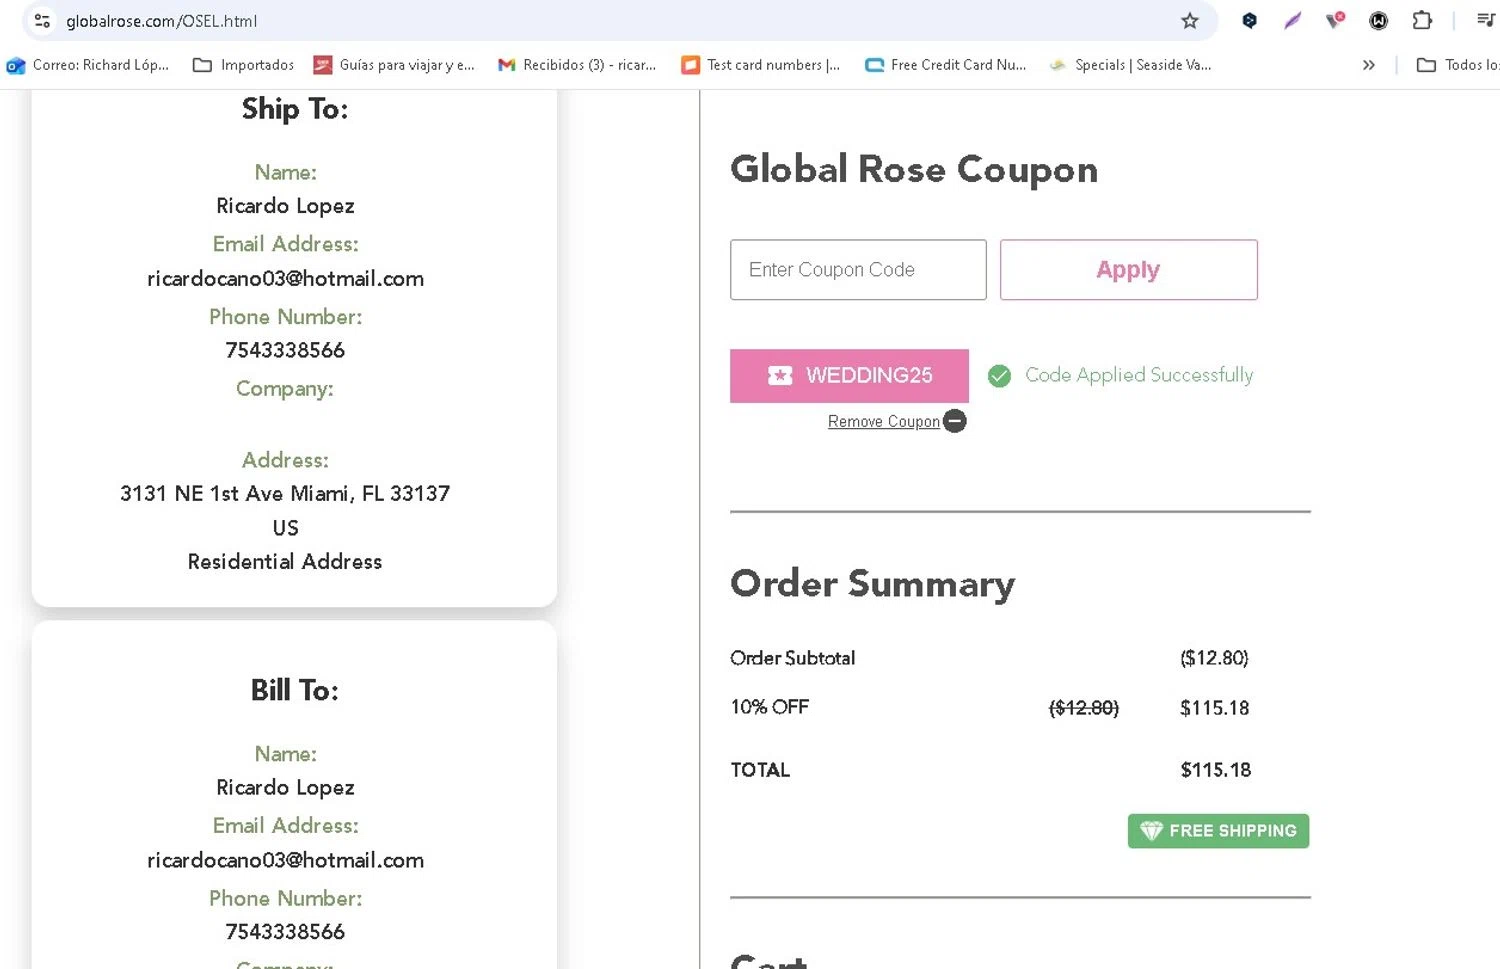1500x969 pixels.
Task: Click the purple feather extension icon
Action: (x=1292, y=21)
